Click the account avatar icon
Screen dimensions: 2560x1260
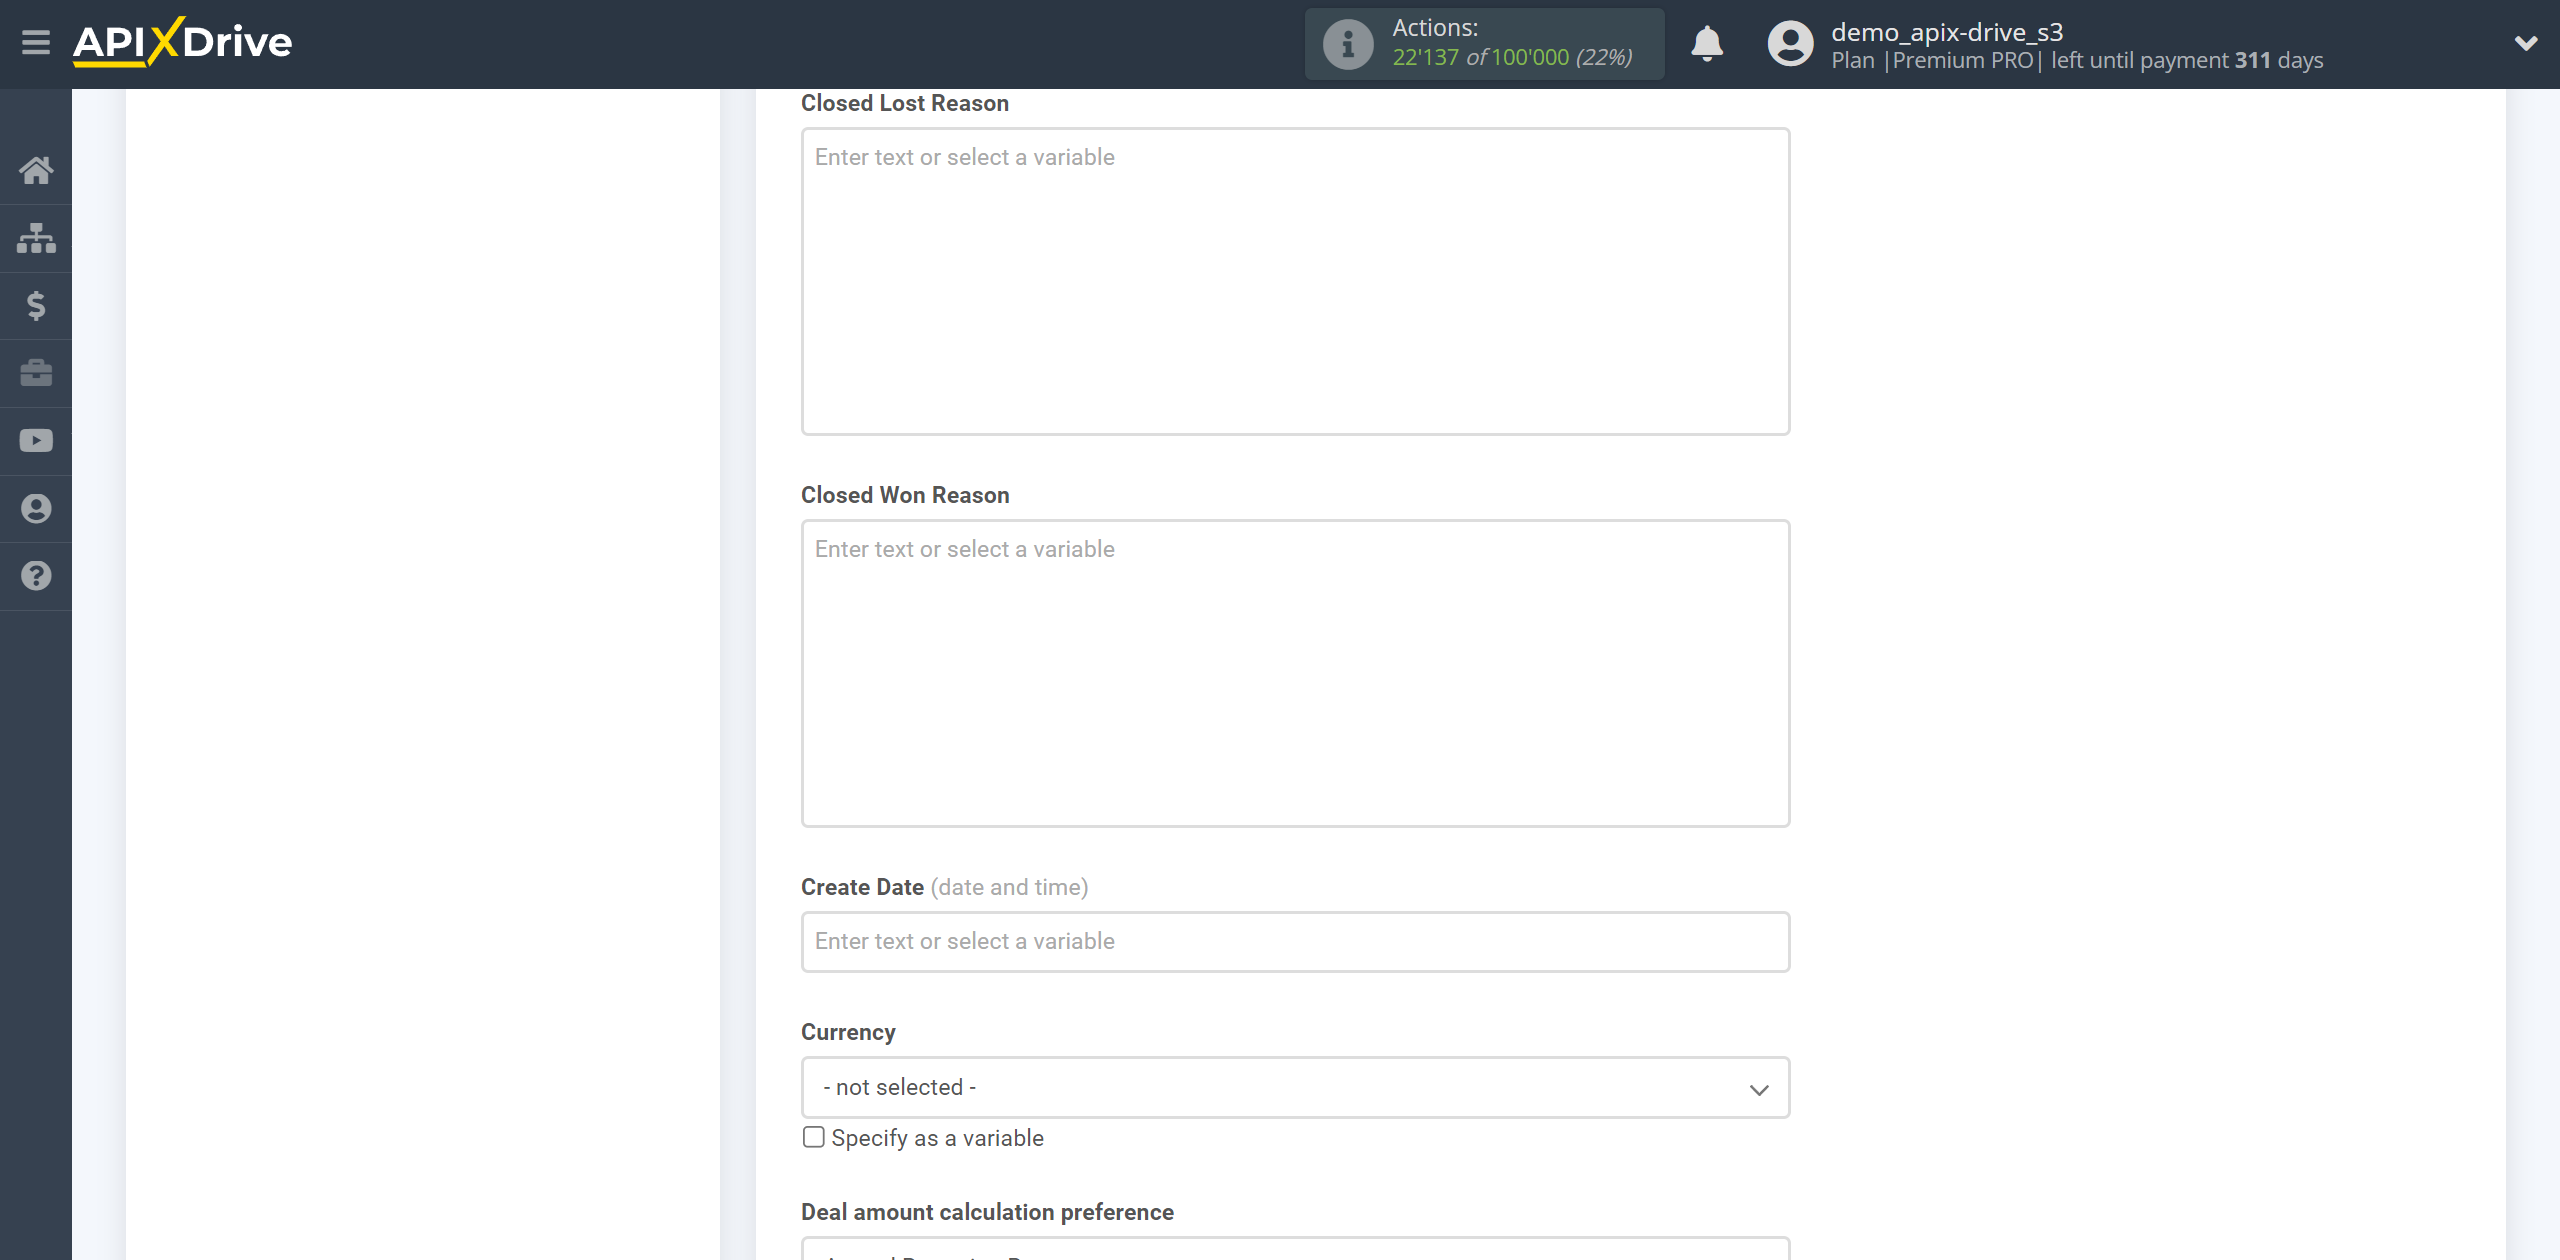coord(1790,44)
